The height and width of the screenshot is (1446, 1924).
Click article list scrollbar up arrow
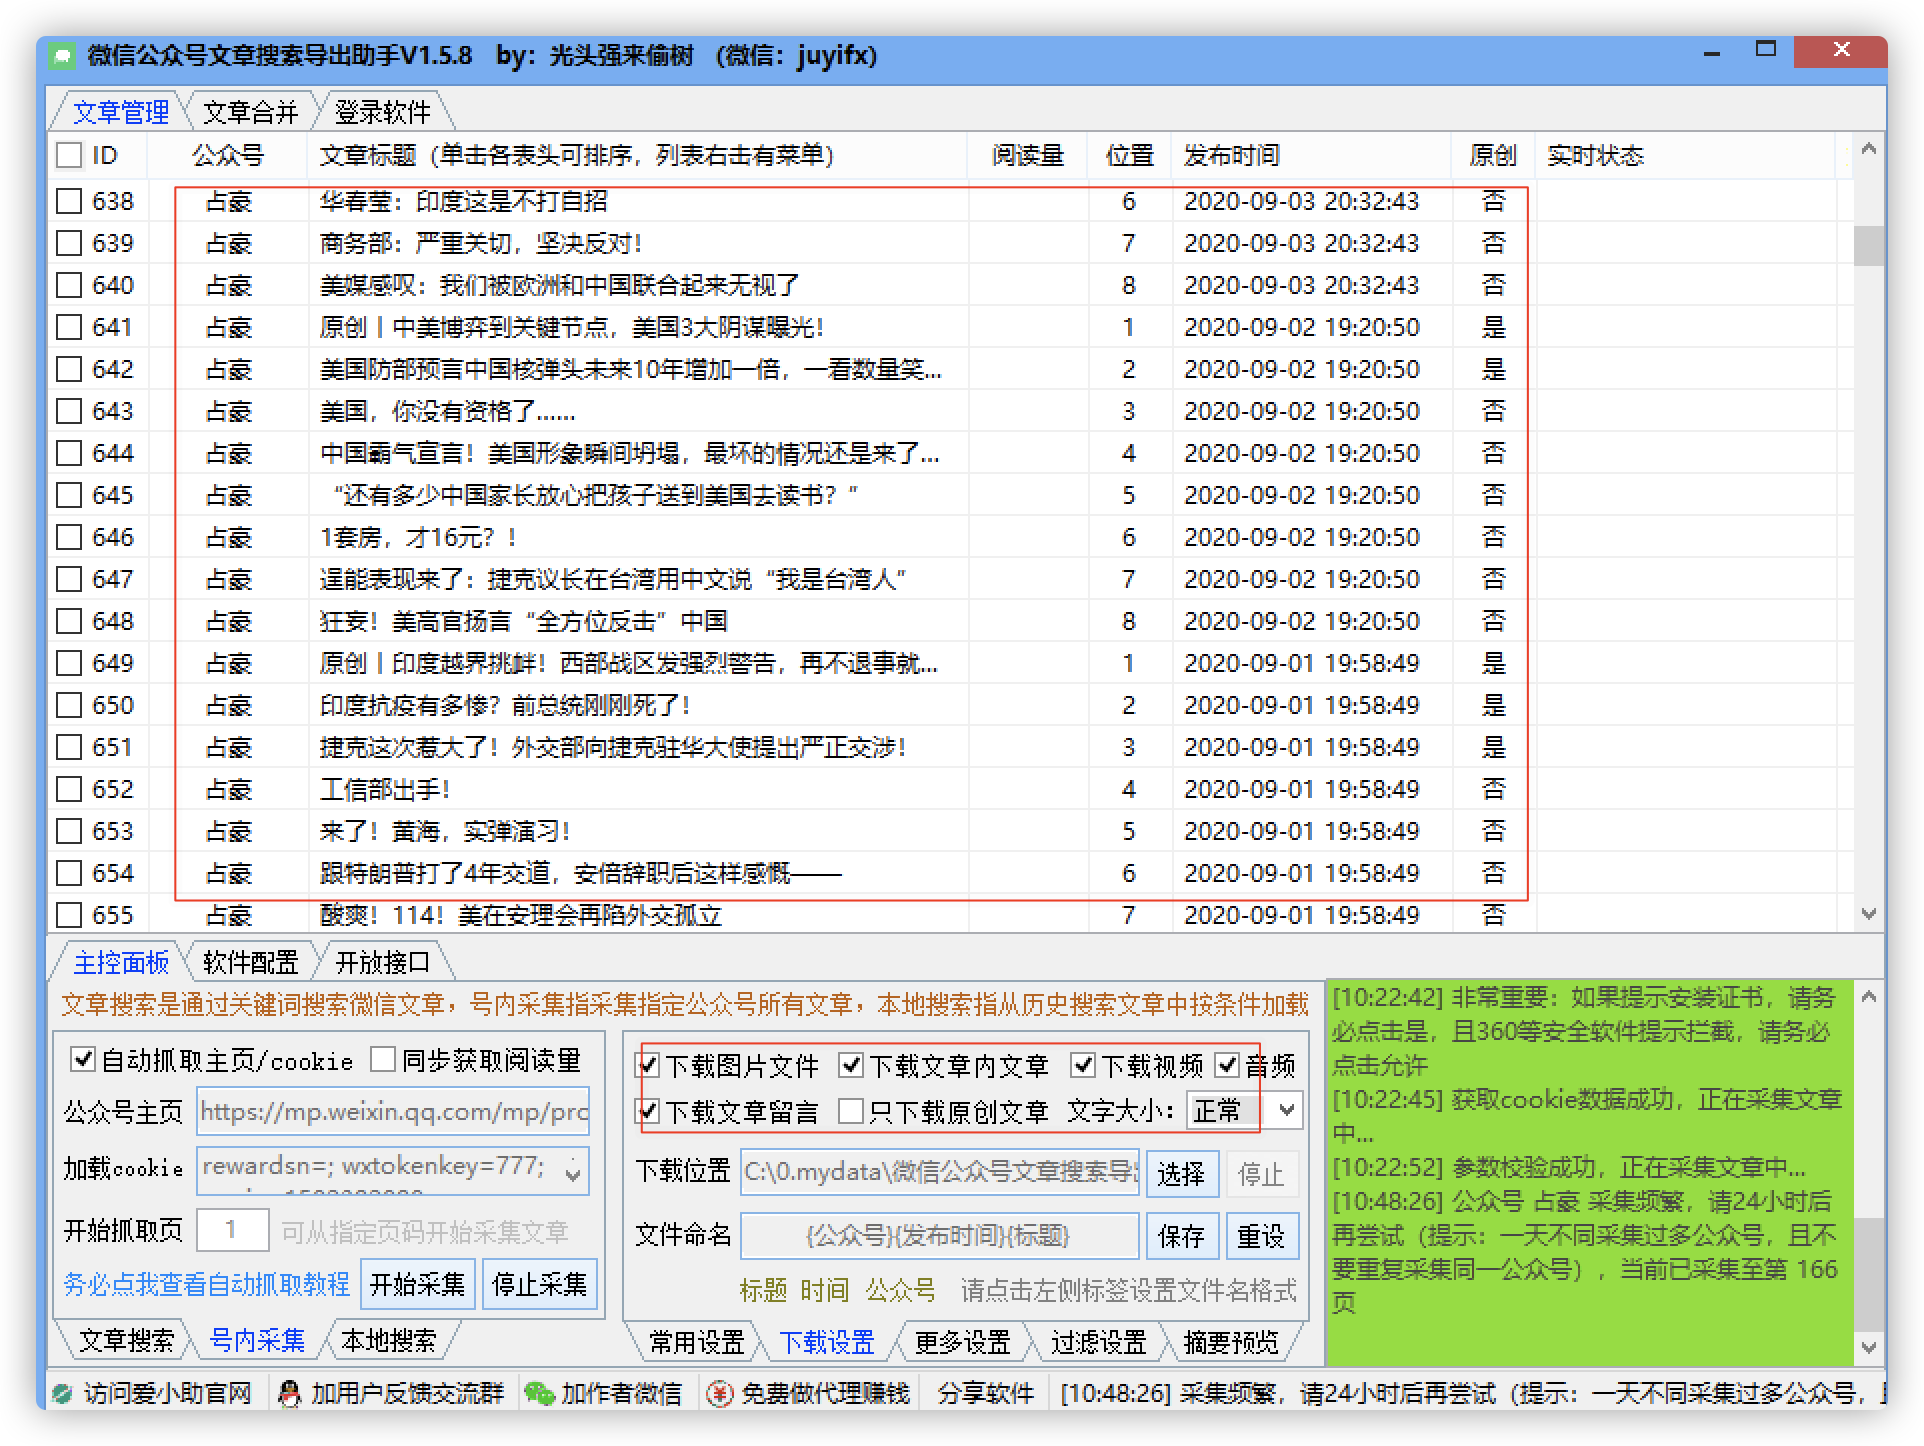1868,150
